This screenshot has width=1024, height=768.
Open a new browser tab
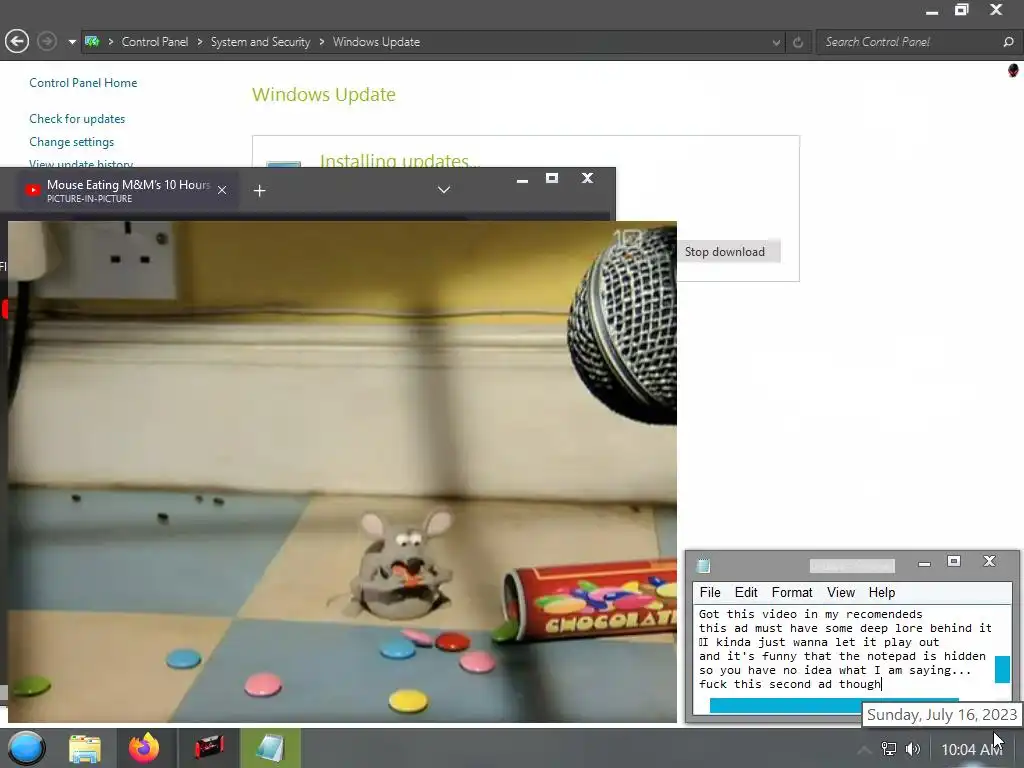click(x=259, y=191)
